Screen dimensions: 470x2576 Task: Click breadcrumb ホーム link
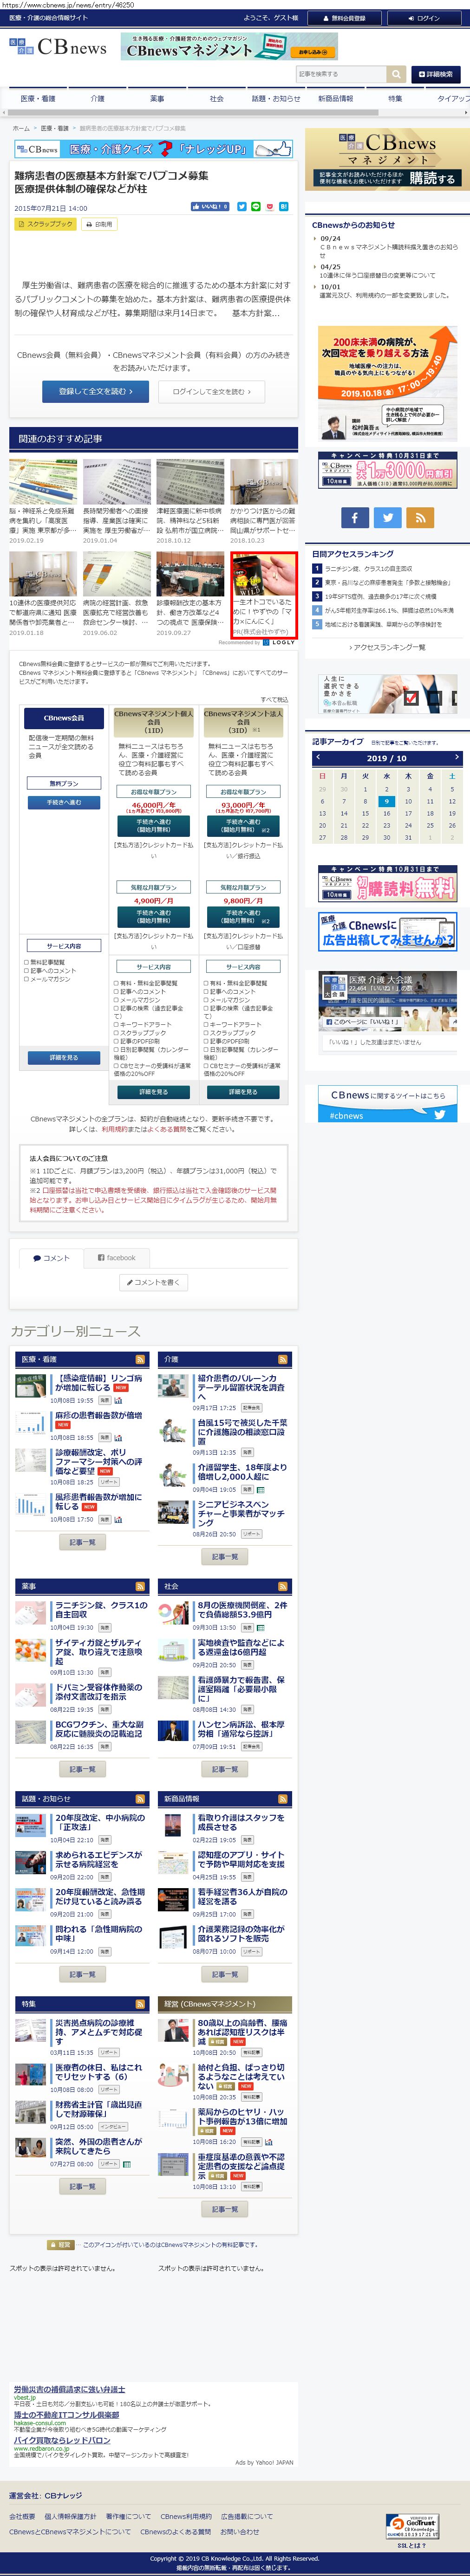point(21,128)
